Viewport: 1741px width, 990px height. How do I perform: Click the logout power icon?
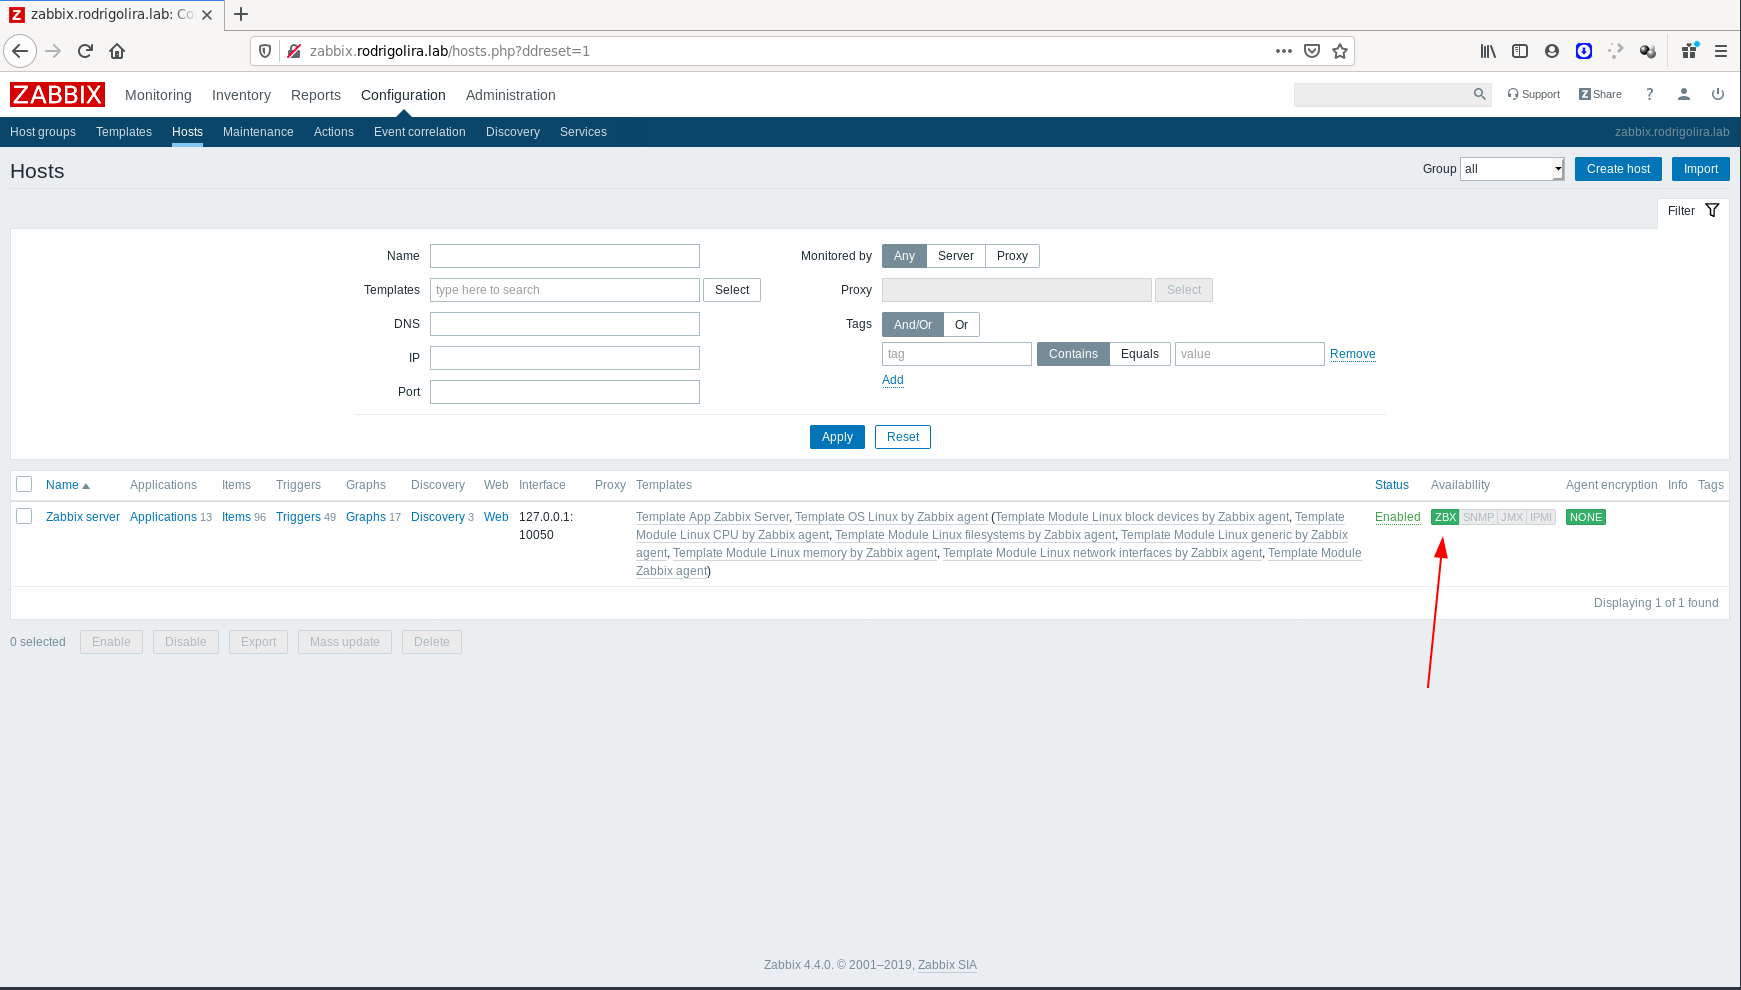click(1717, 94)
